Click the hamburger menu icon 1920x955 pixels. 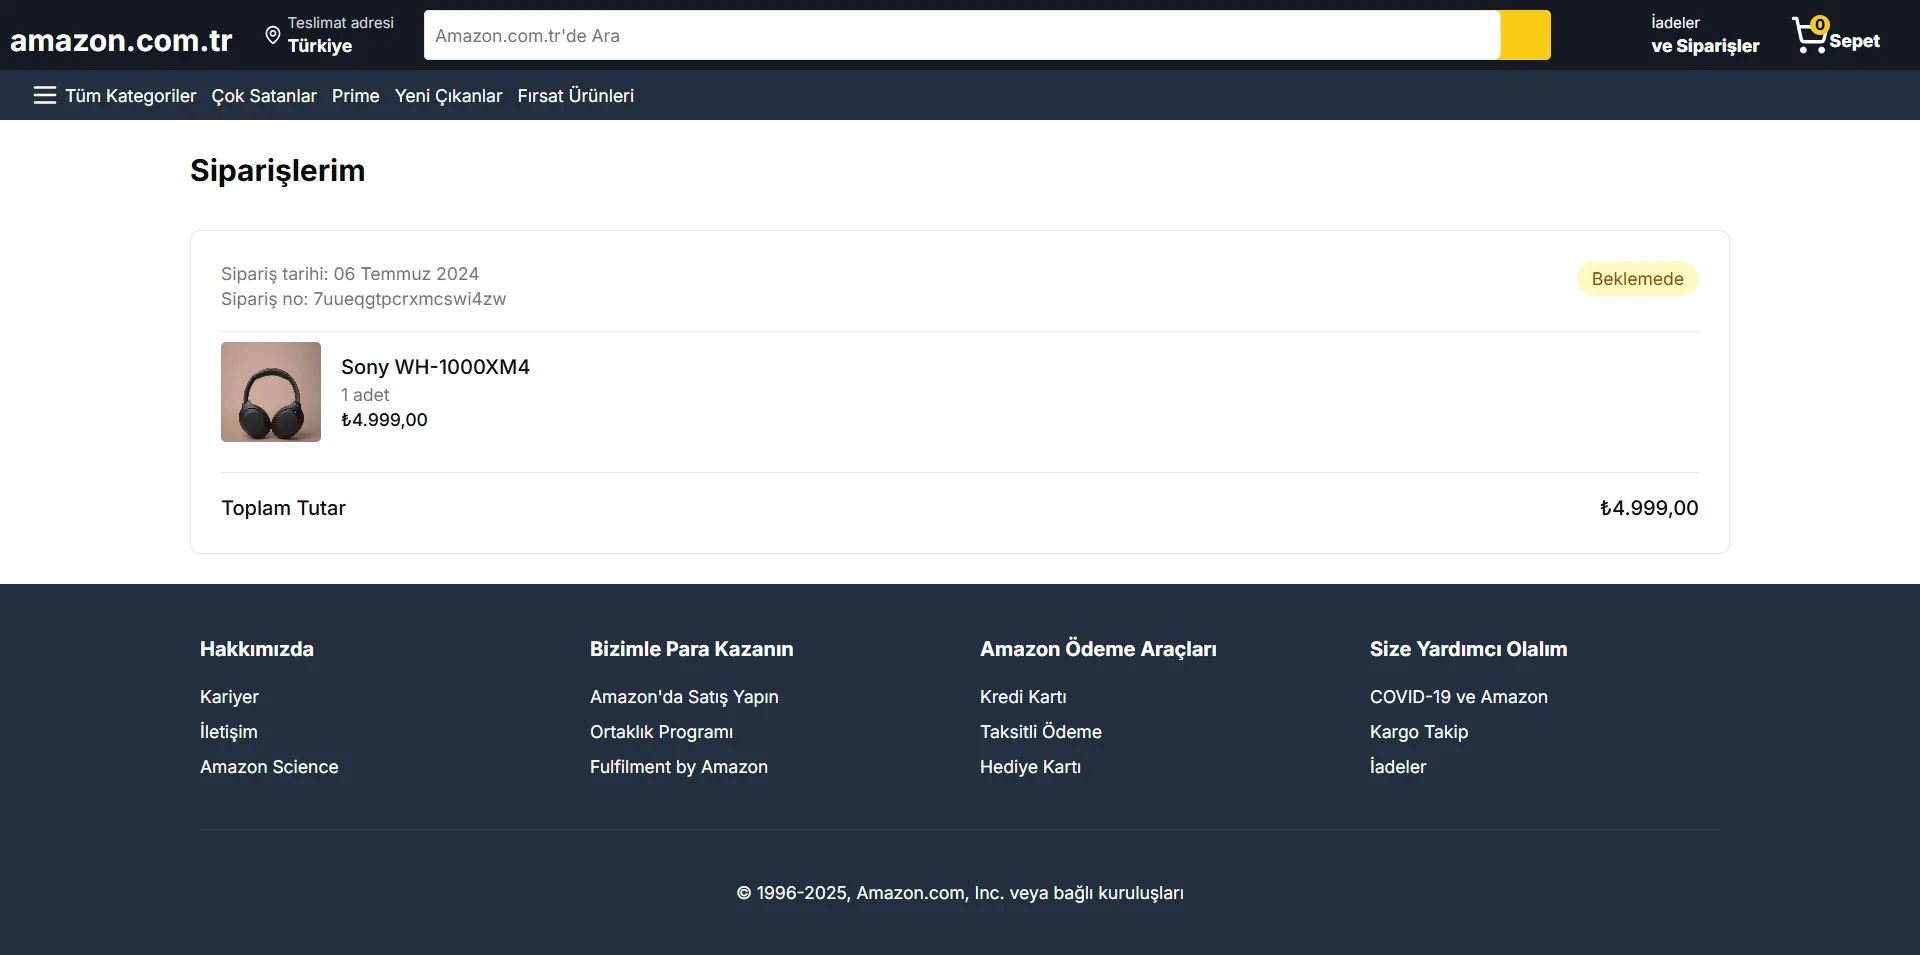[x=44, y=95]
